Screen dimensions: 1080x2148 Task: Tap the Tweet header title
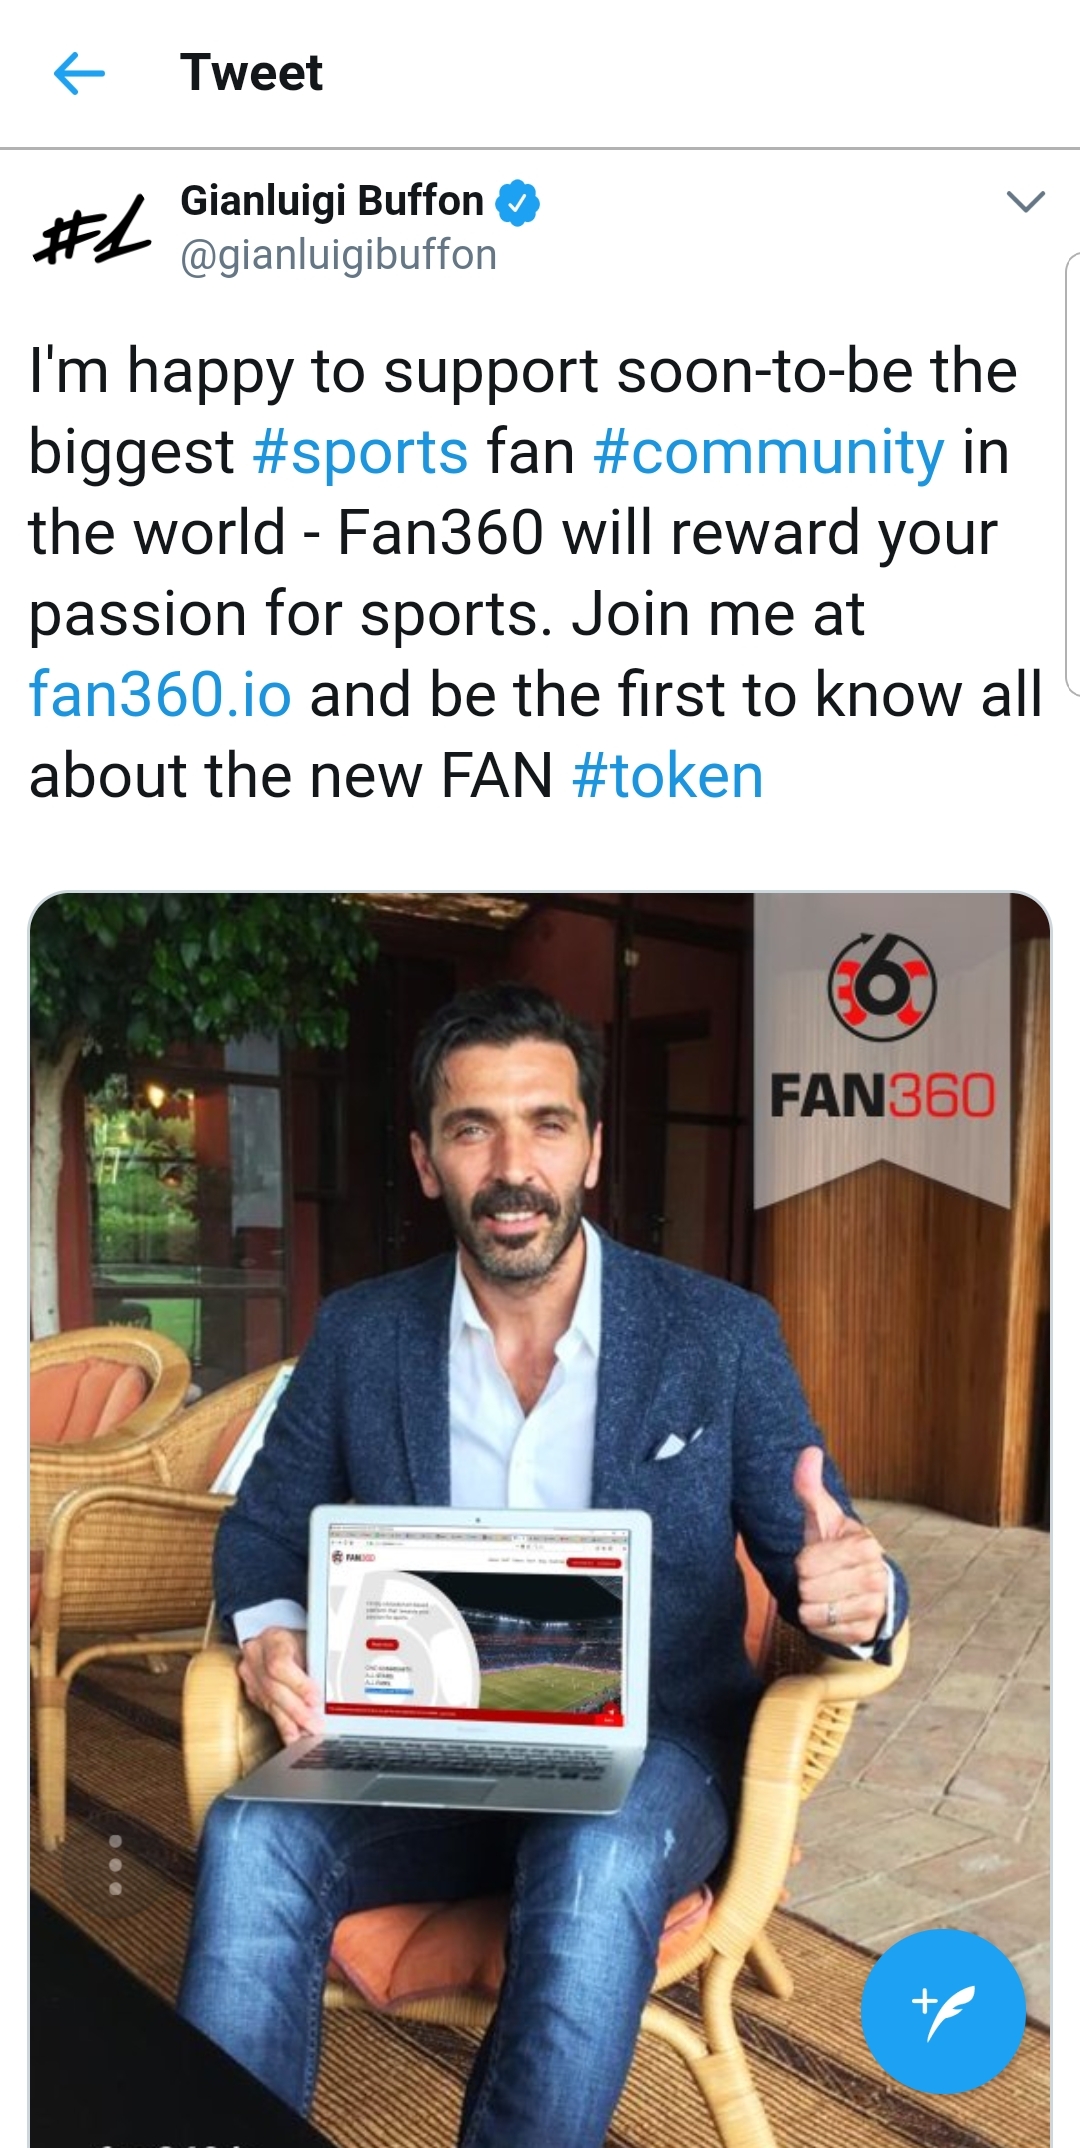[x=251, y=73]
